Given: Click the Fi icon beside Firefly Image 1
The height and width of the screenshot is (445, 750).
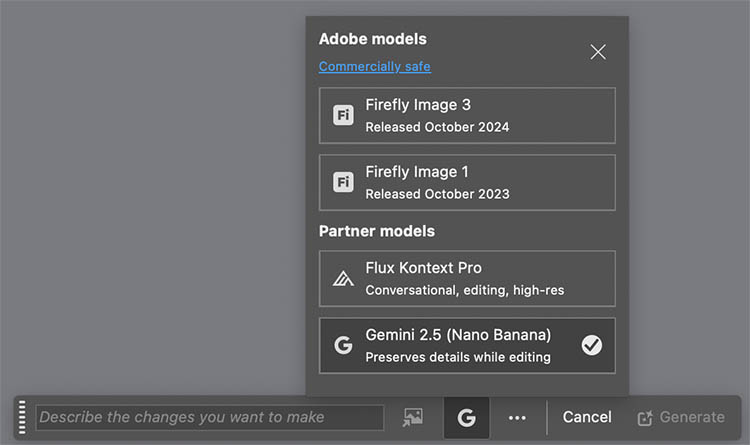Looking at the screenshot, I should click(x=343, y=182).
